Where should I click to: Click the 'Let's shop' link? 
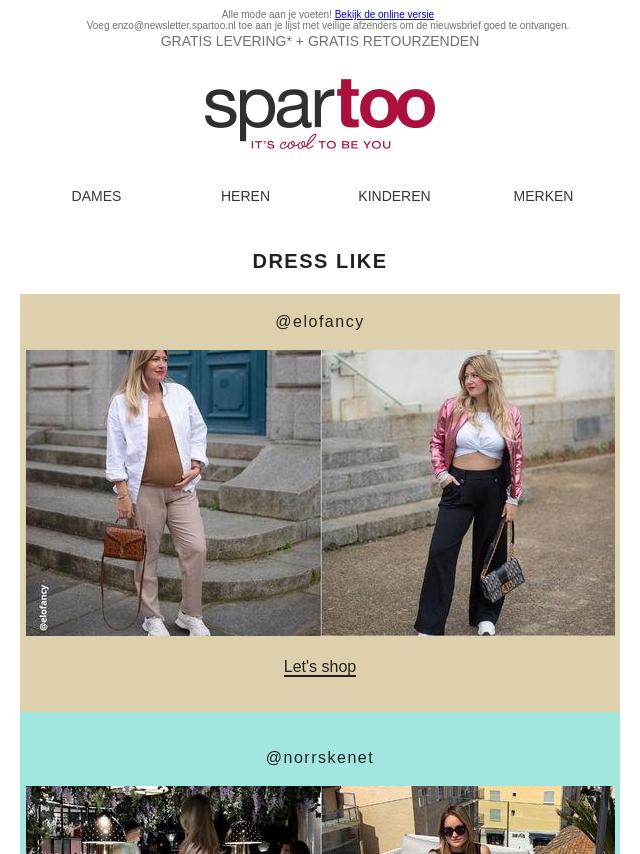tap(320, 667)
